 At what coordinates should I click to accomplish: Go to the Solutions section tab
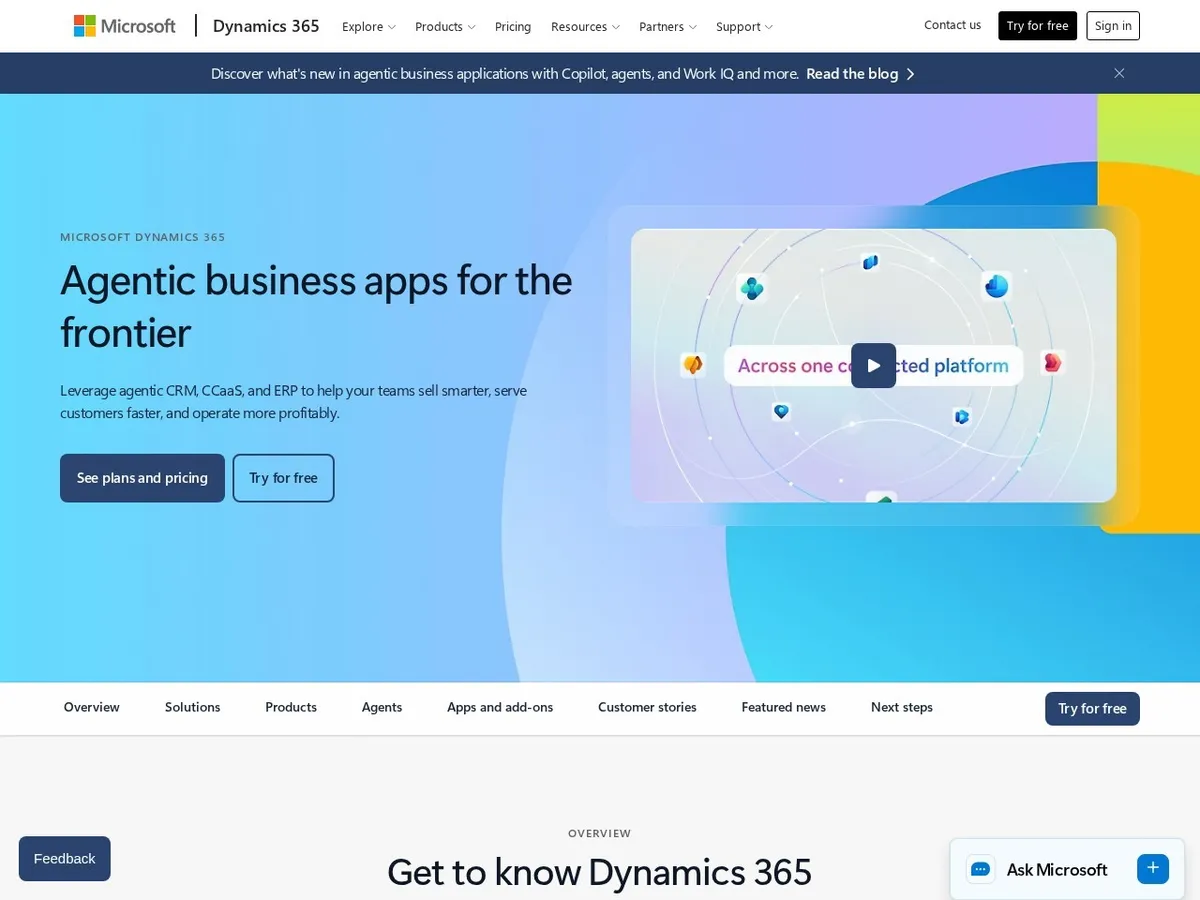(x=192, y=707)
